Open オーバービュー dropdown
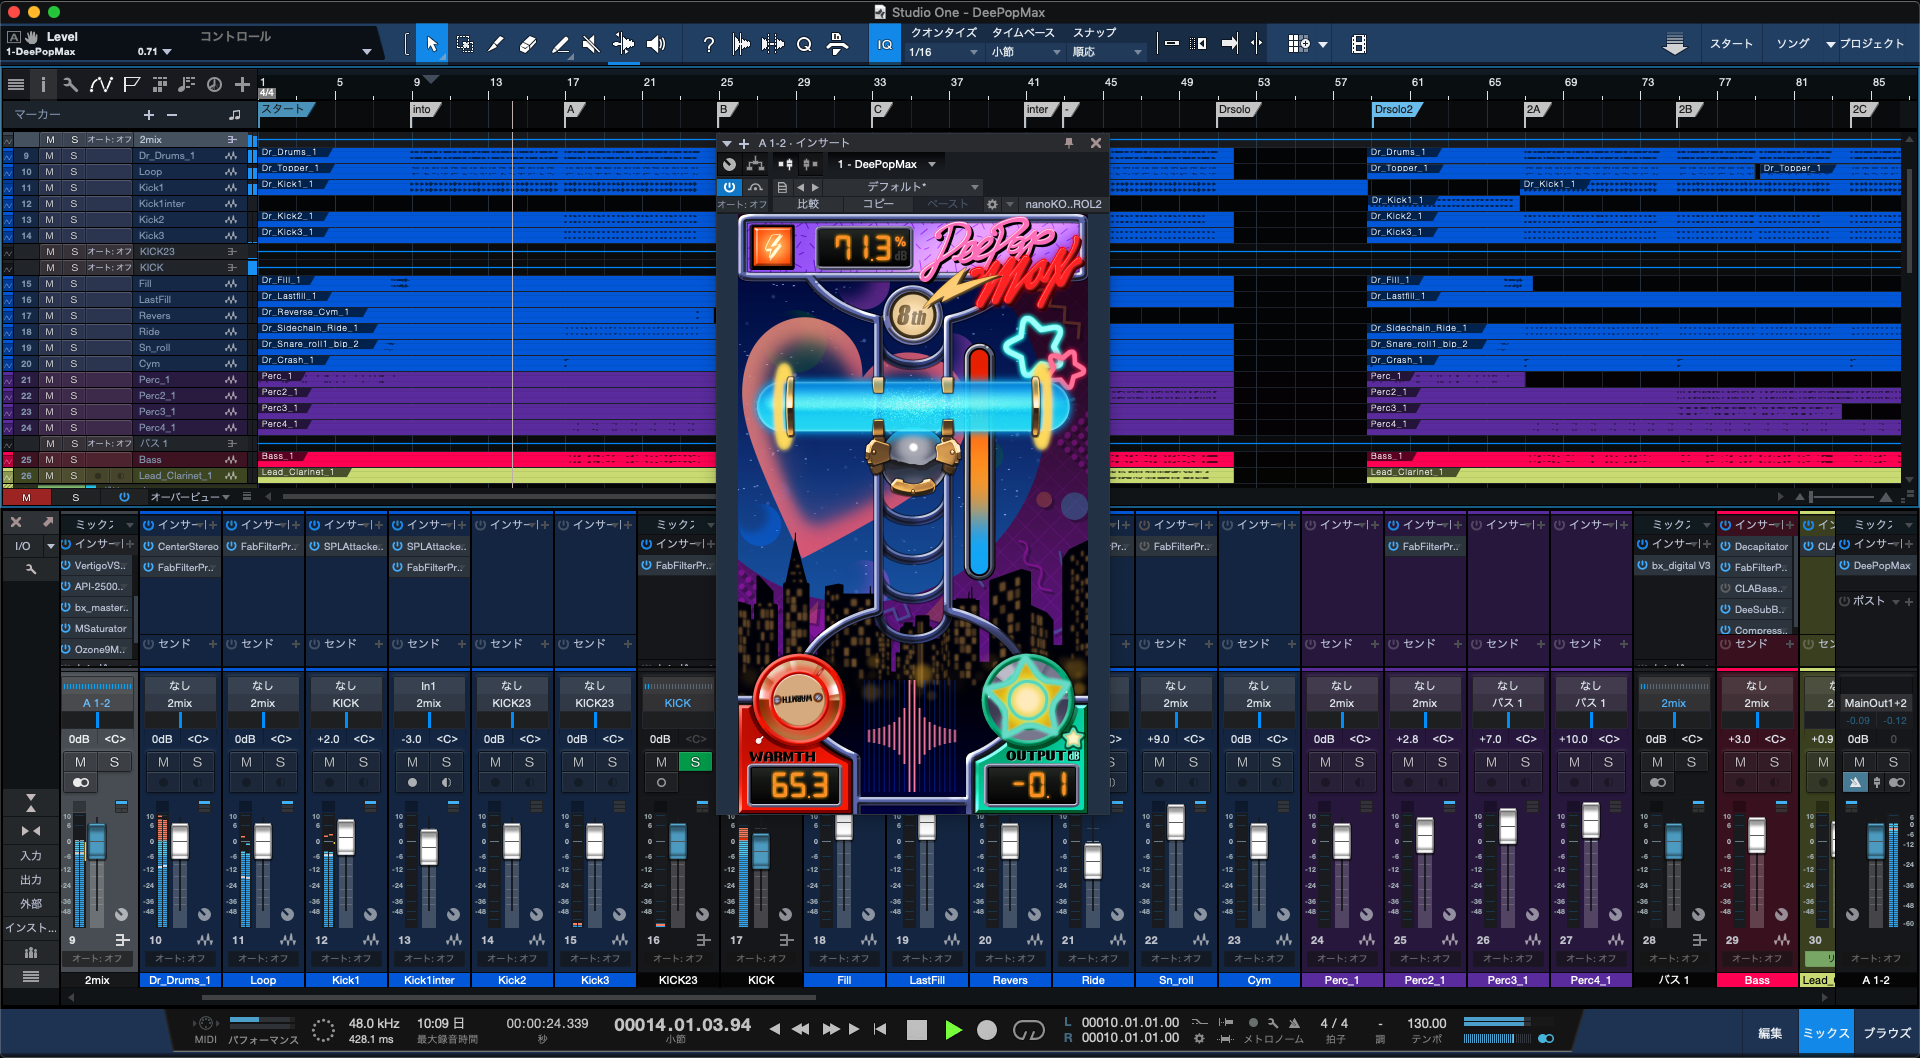Viewport: 1920px width, 1058px height. coord(190,497)
